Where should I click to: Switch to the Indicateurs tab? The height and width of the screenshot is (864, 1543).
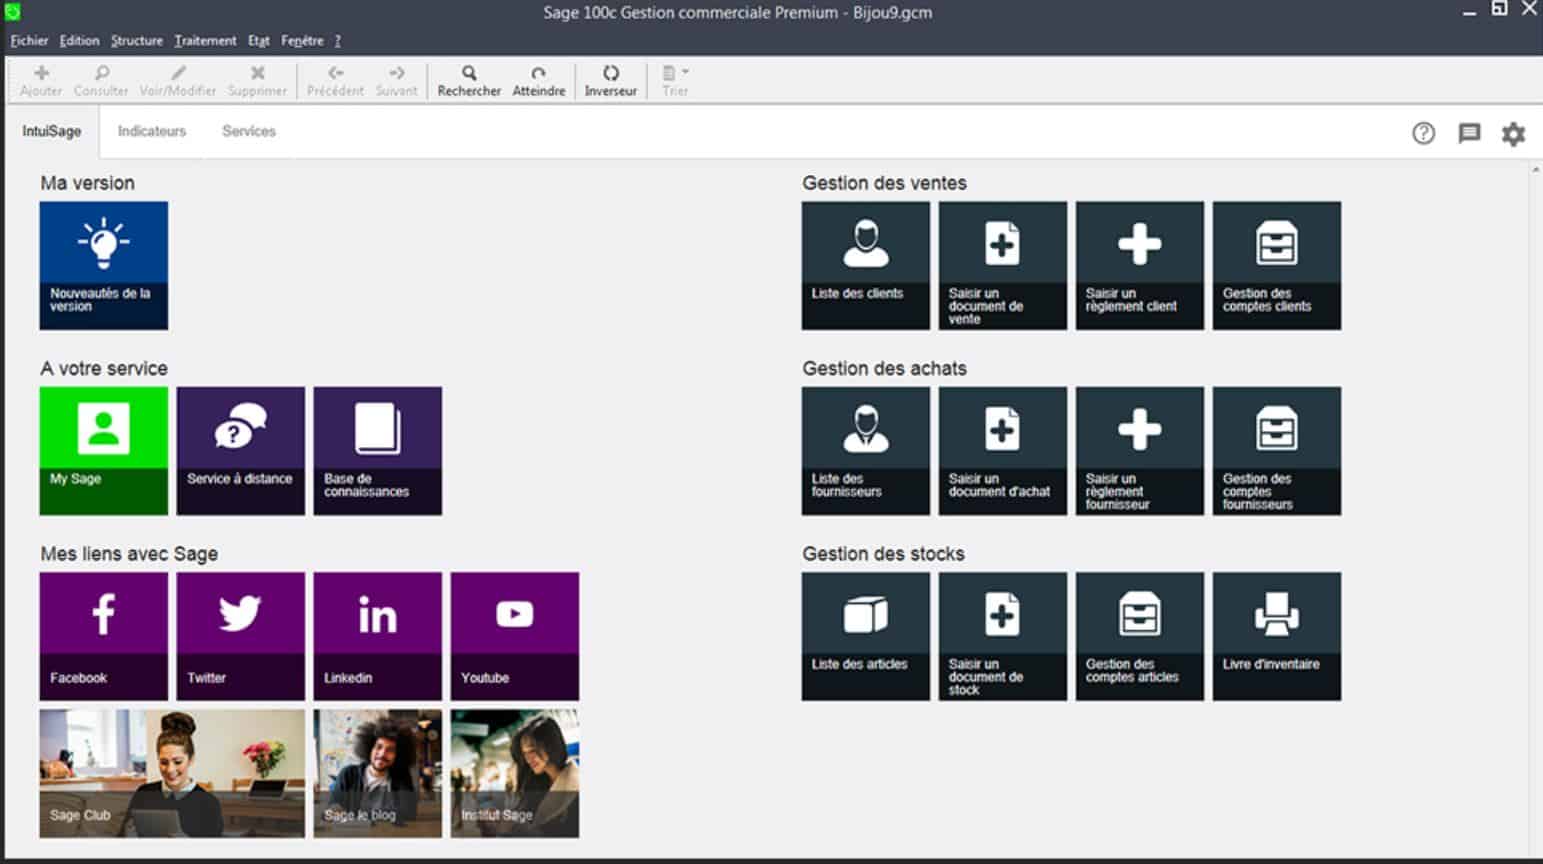(x=151, y=131)
